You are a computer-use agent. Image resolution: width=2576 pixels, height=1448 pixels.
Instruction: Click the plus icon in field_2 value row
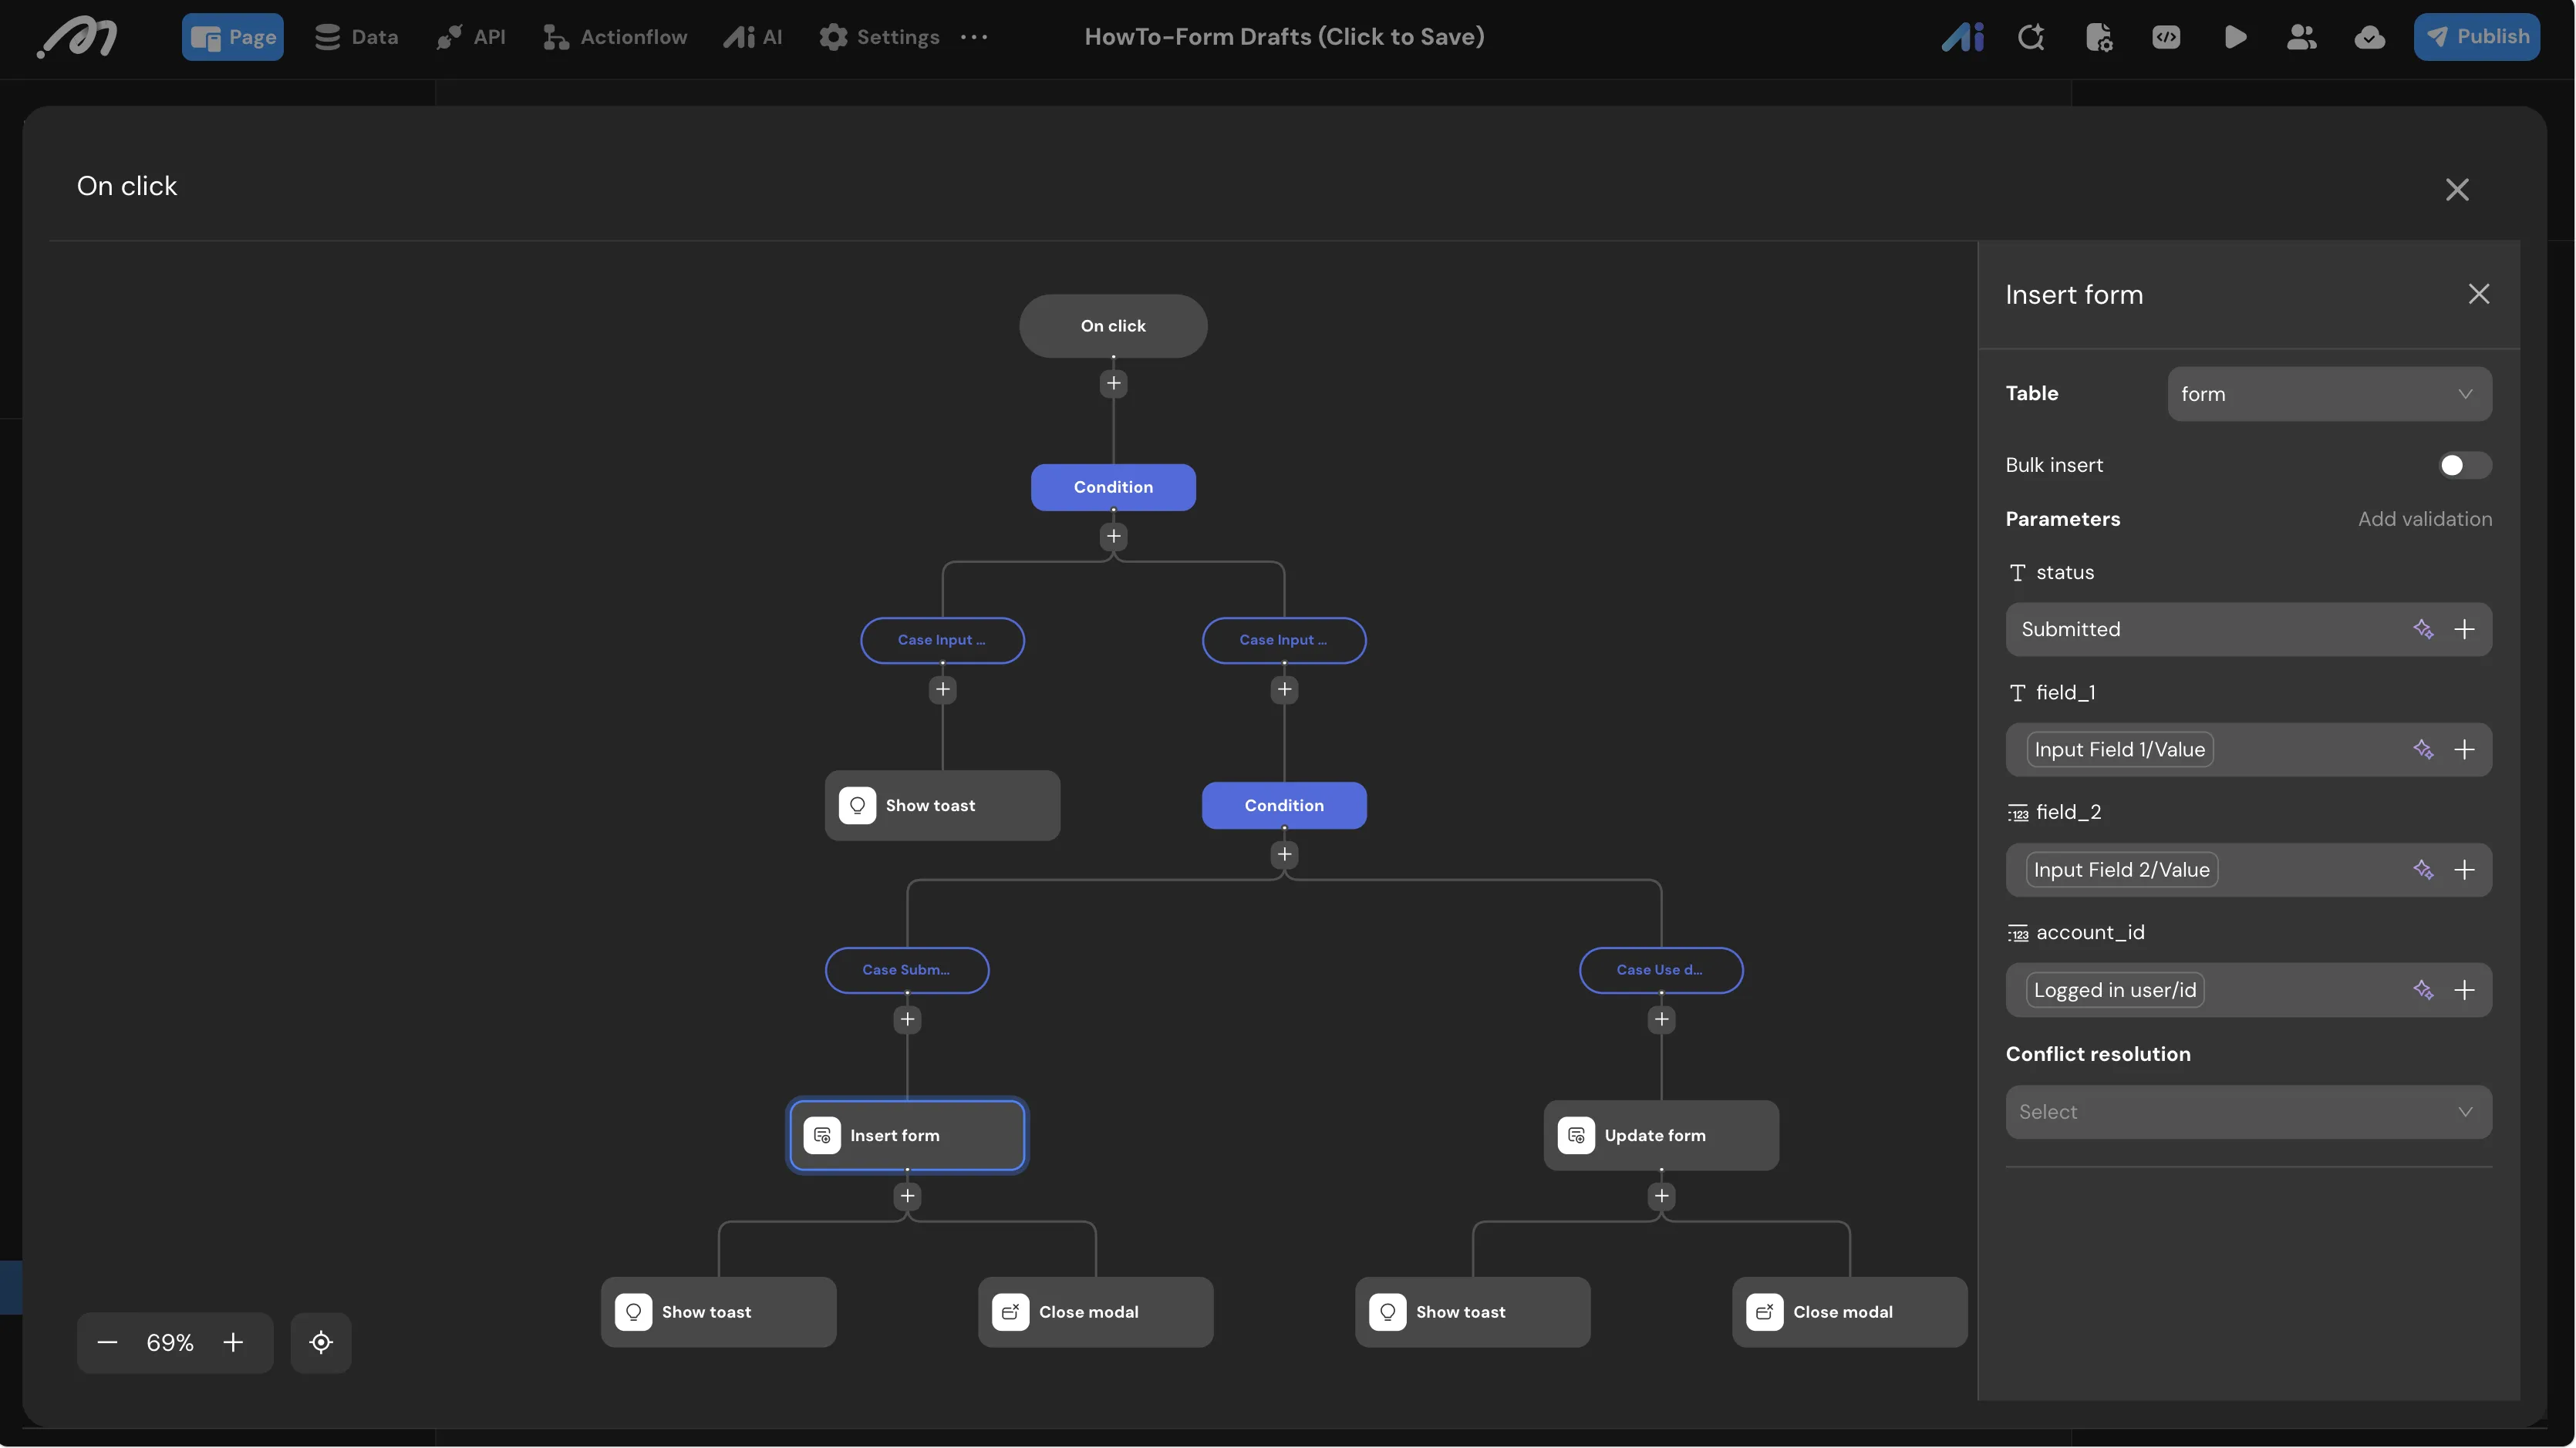(2464, 870)
